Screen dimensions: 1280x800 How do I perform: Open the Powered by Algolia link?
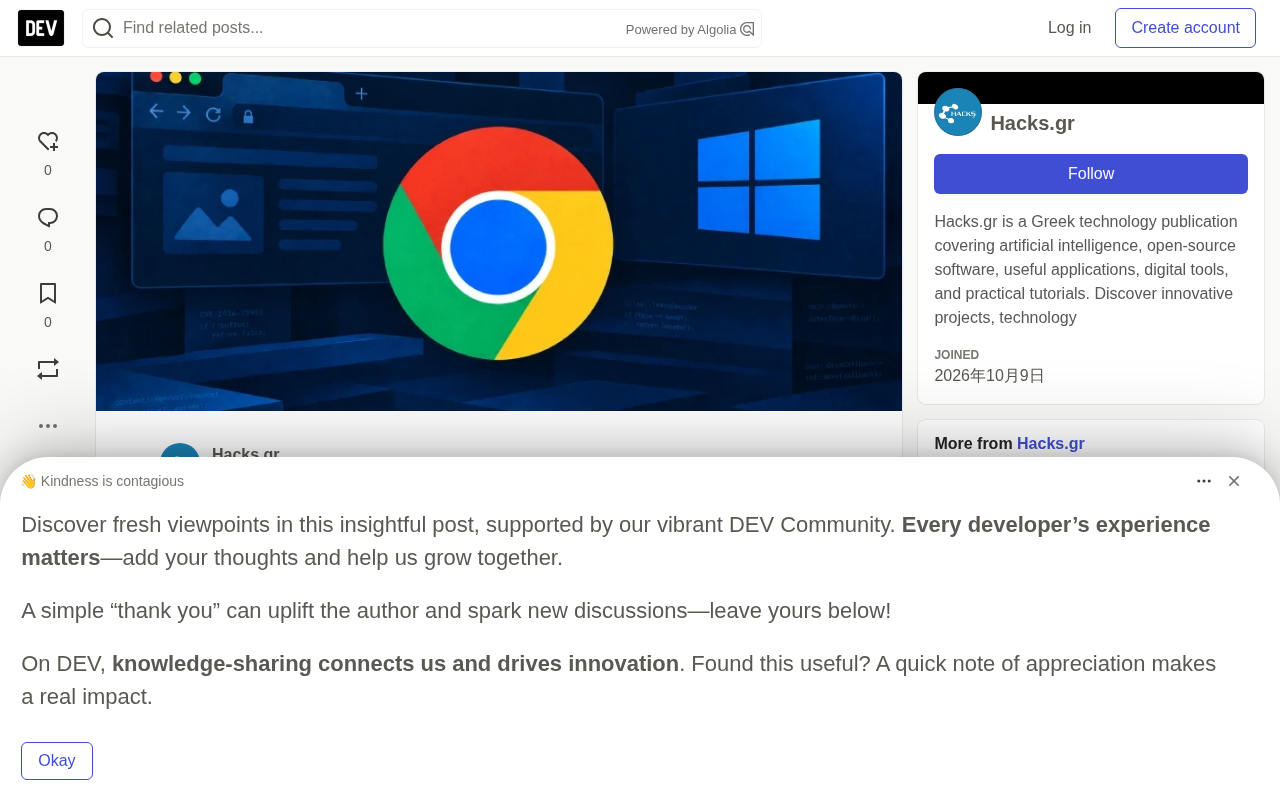(690, 29)
